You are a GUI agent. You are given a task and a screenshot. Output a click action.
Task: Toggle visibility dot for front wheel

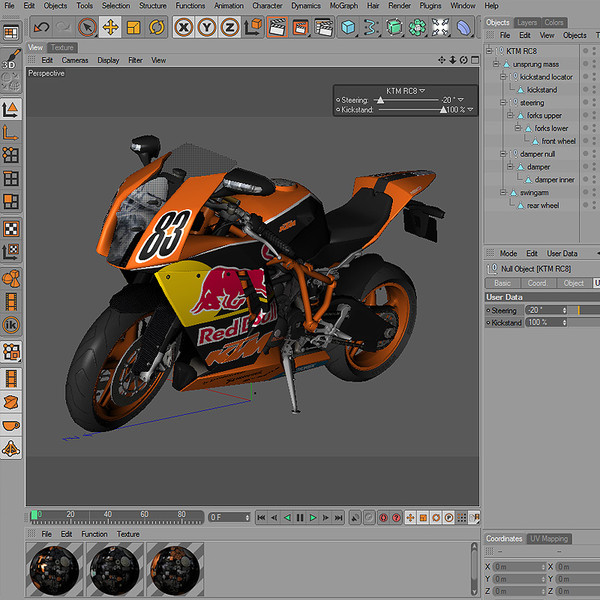(x=585, y=141)
